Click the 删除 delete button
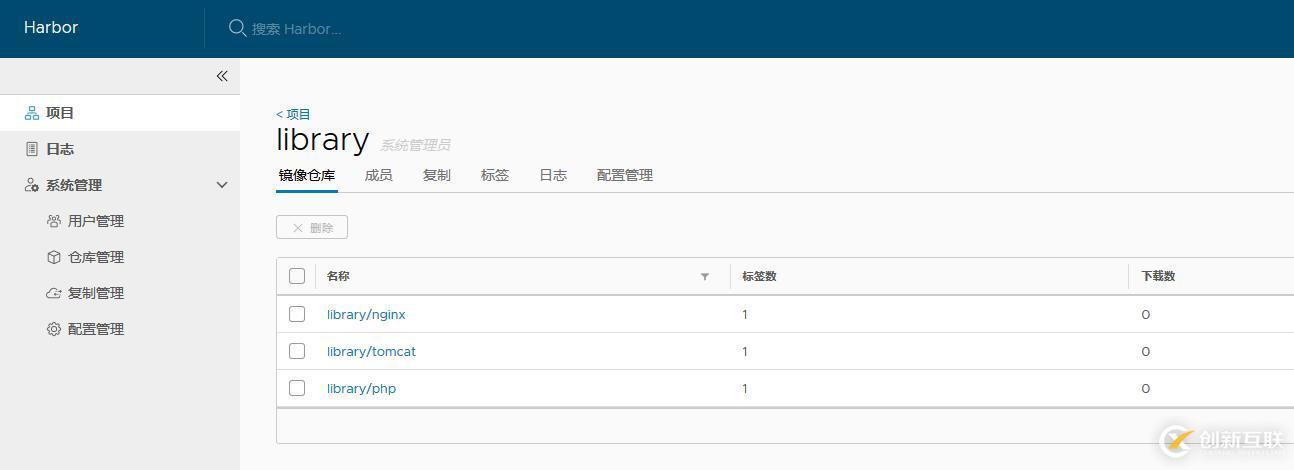This screenshot has height=470, width=1294. 312,228
